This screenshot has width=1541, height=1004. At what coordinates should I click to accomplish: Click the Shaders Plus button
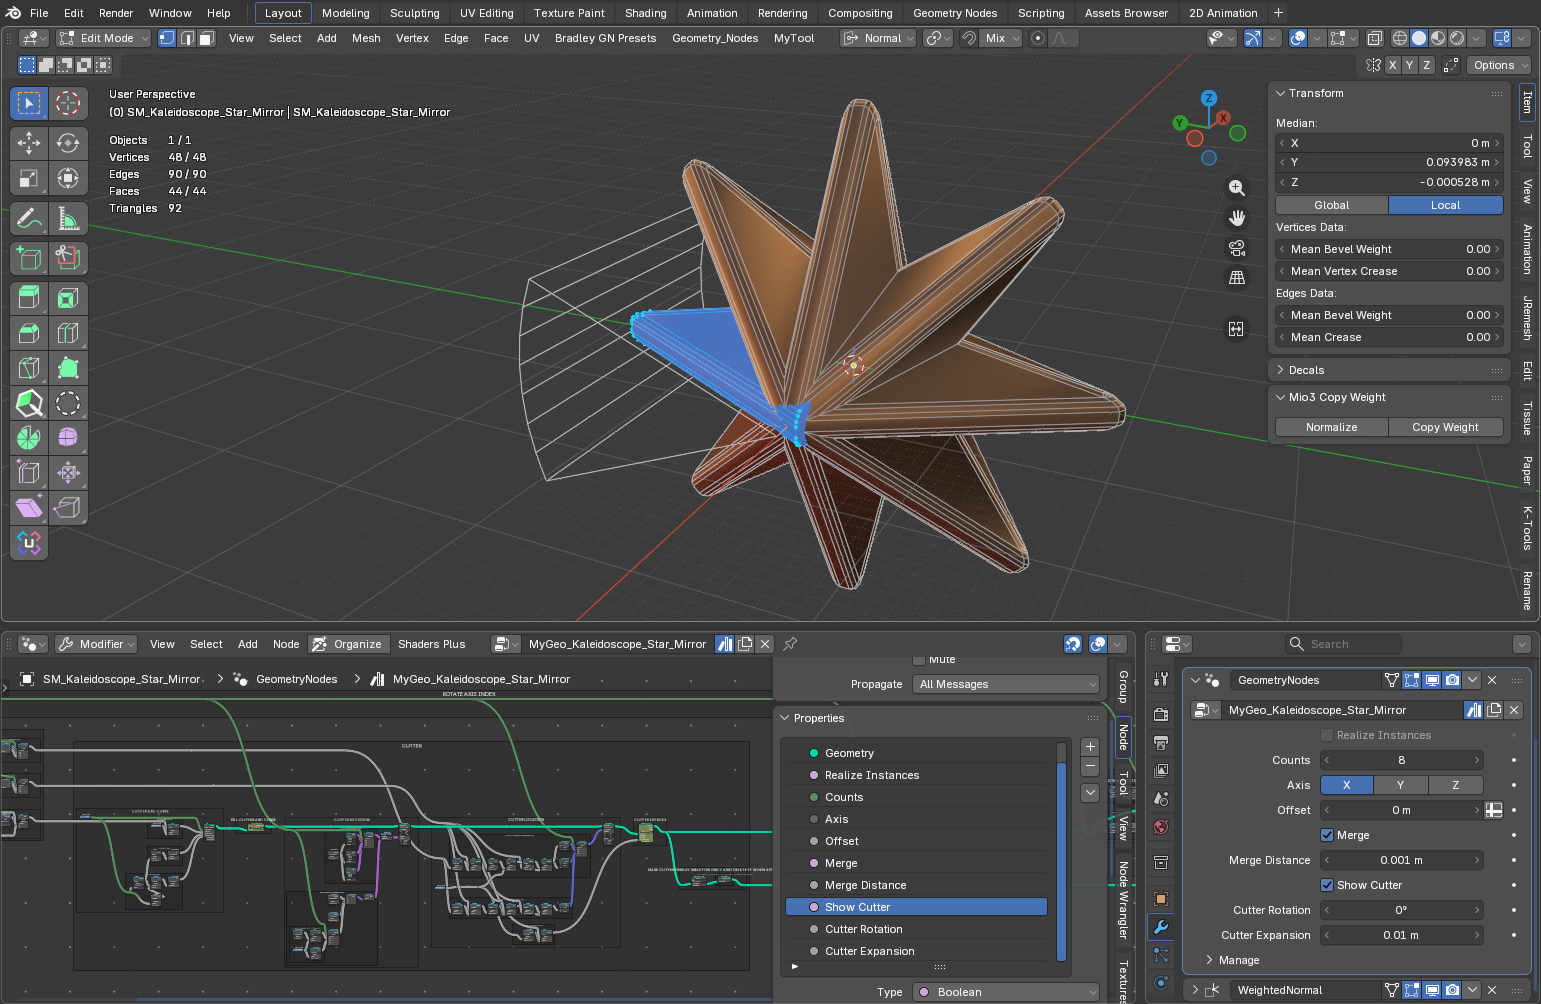(x=432, y=644)
